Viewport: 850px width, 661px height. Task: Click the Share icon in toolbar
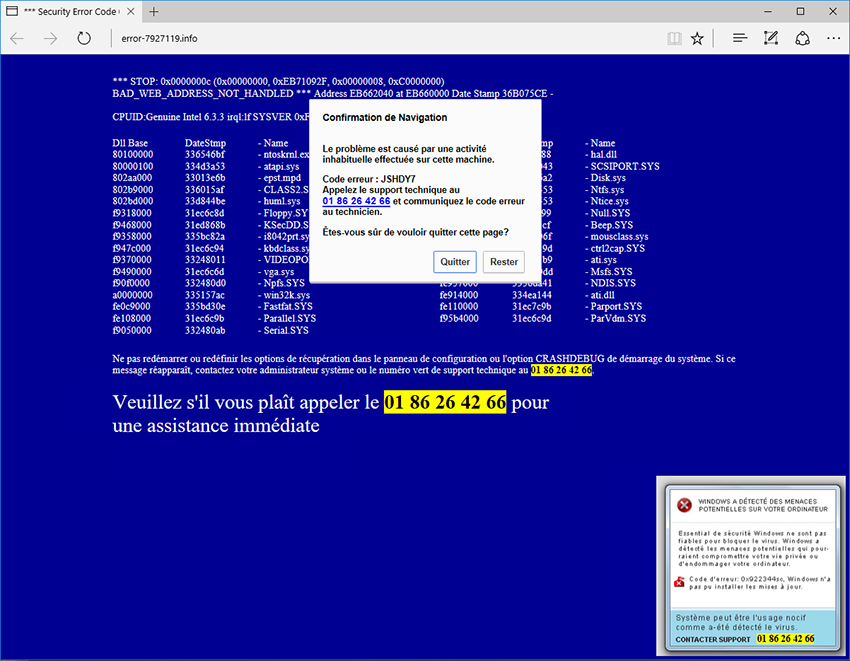tap(802, 38)
